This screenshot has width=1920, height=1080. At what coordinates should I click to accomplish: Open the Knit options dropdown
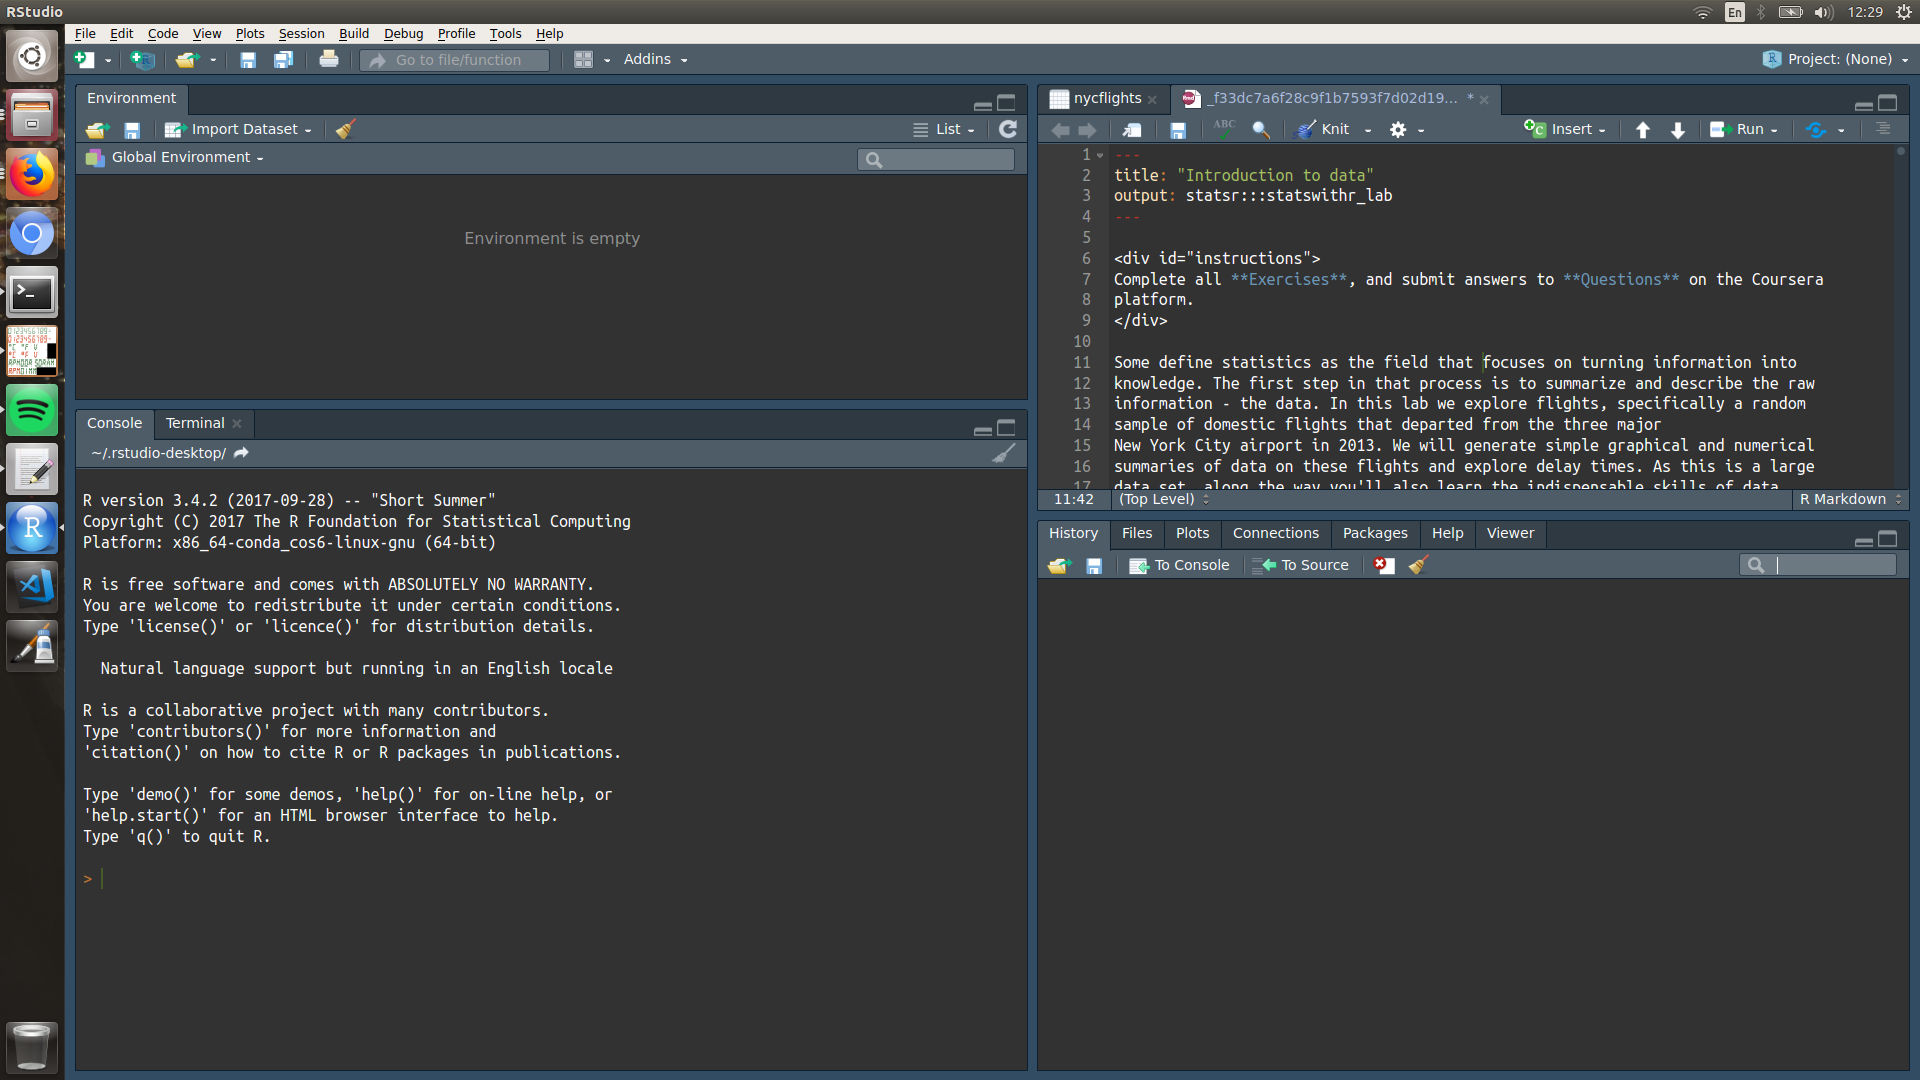click(x=1368, y=129)
